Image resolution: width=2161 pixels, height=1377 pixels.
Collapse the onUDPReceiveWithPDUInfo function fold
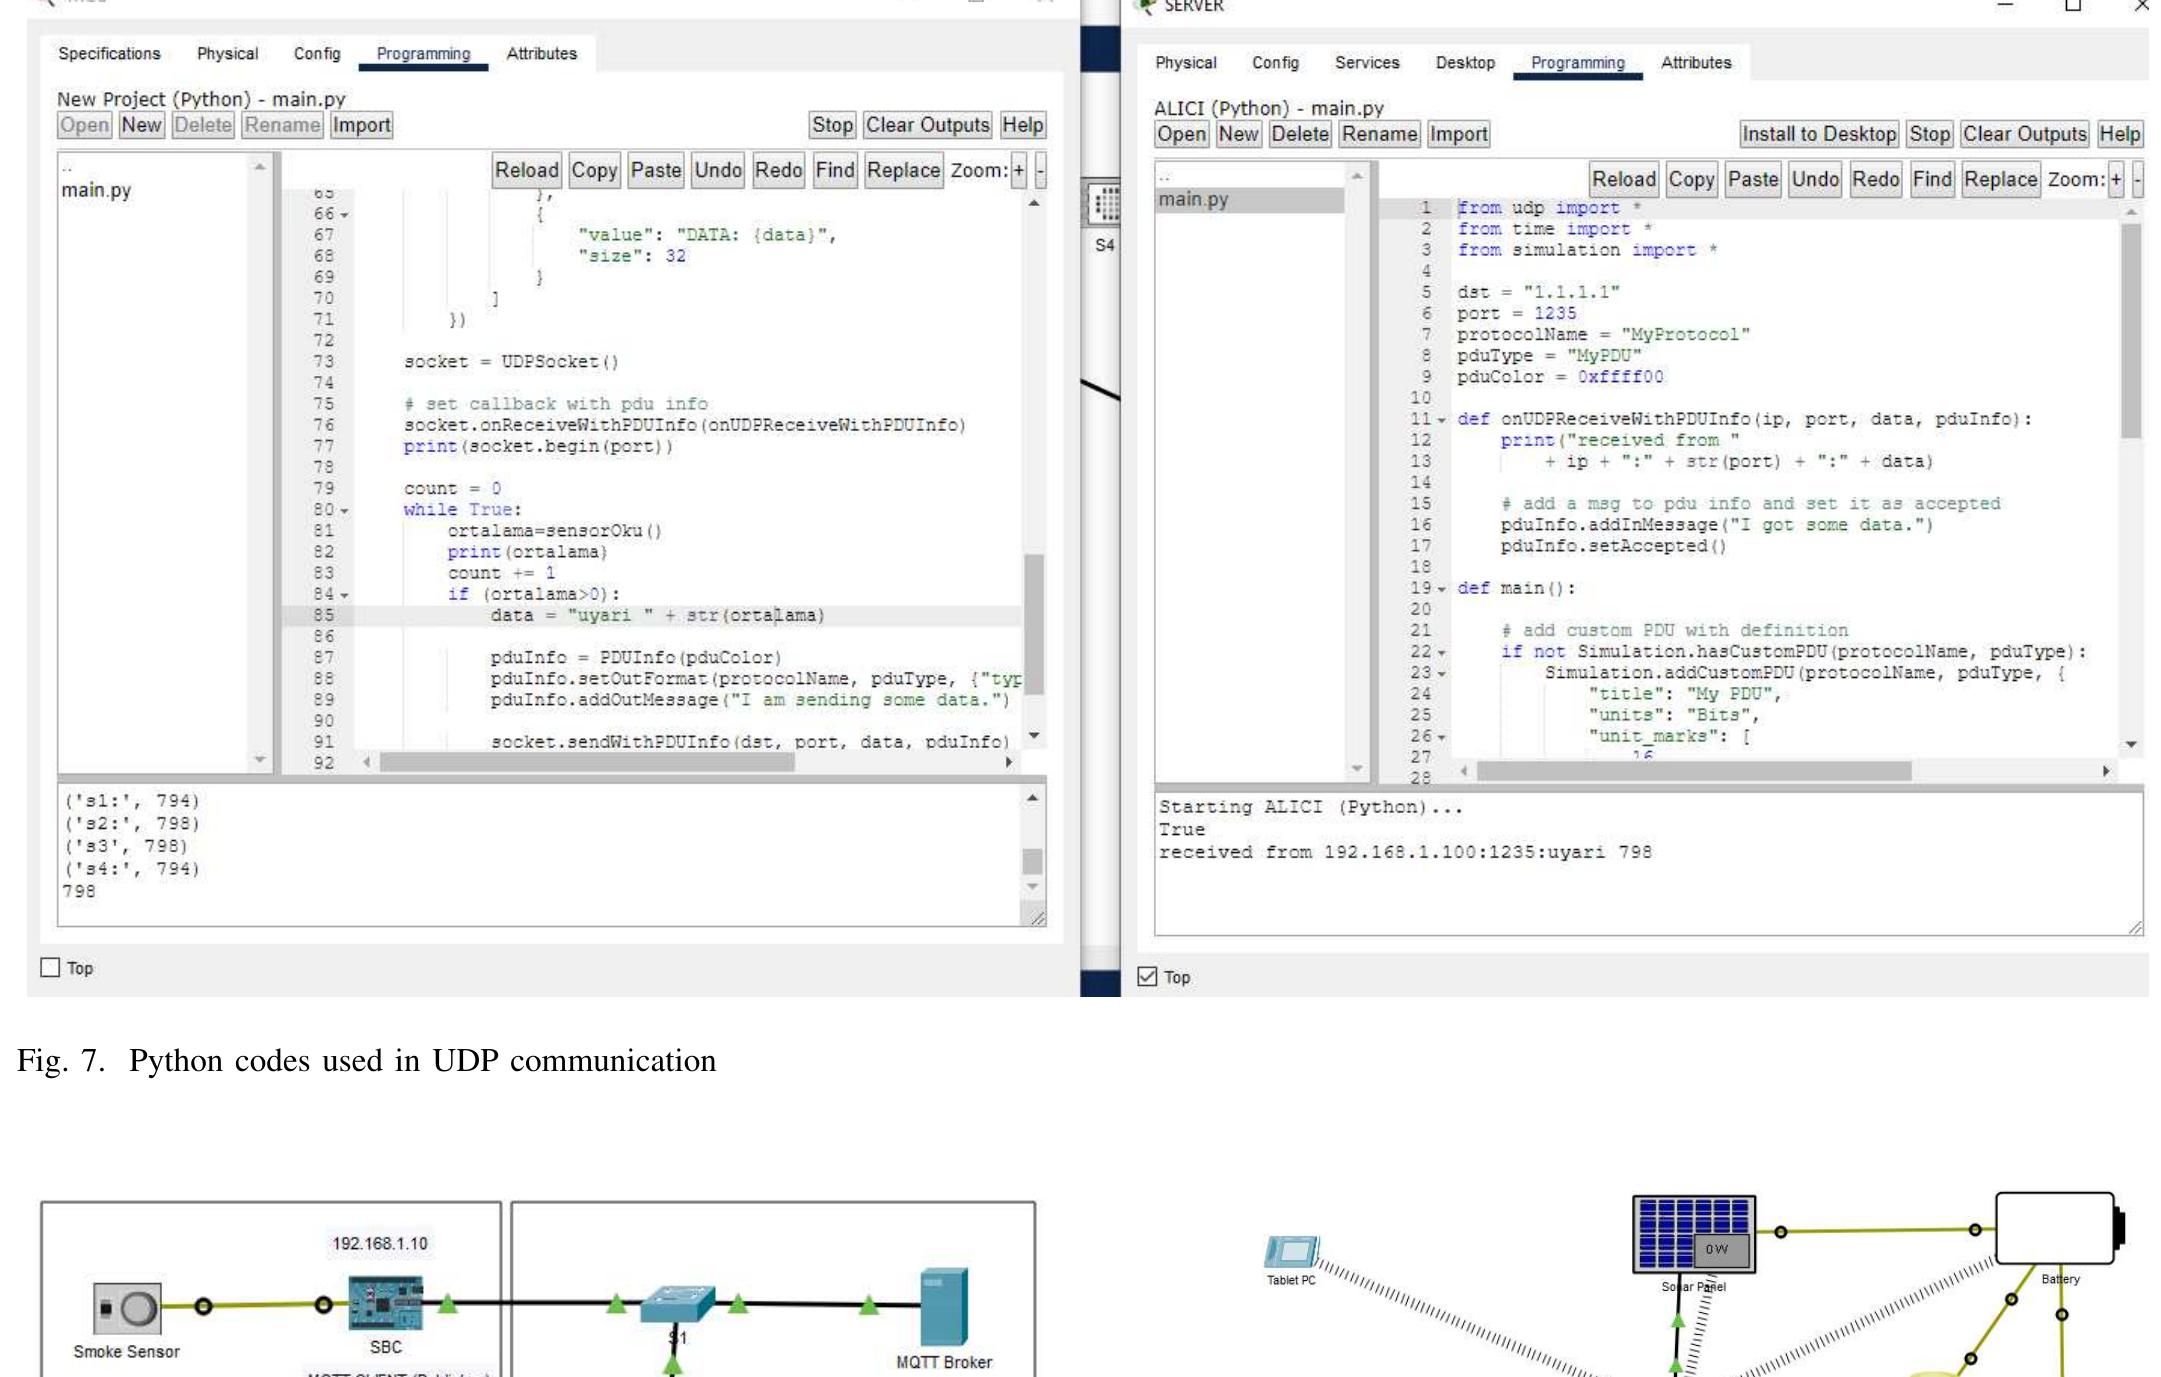coord(1440,419)
